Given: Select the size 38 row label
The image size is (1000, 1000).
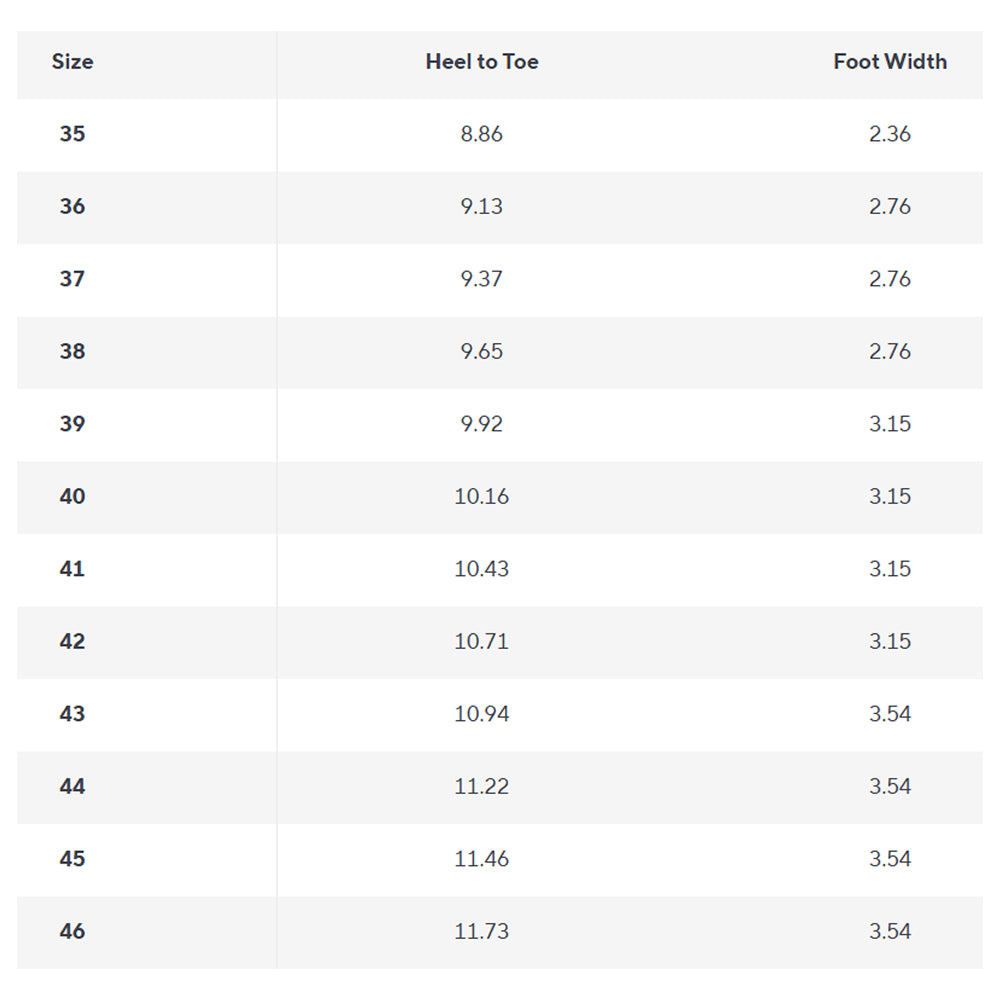Looking at the screenshot, I should pyautogui.click(x=72, y=351).
